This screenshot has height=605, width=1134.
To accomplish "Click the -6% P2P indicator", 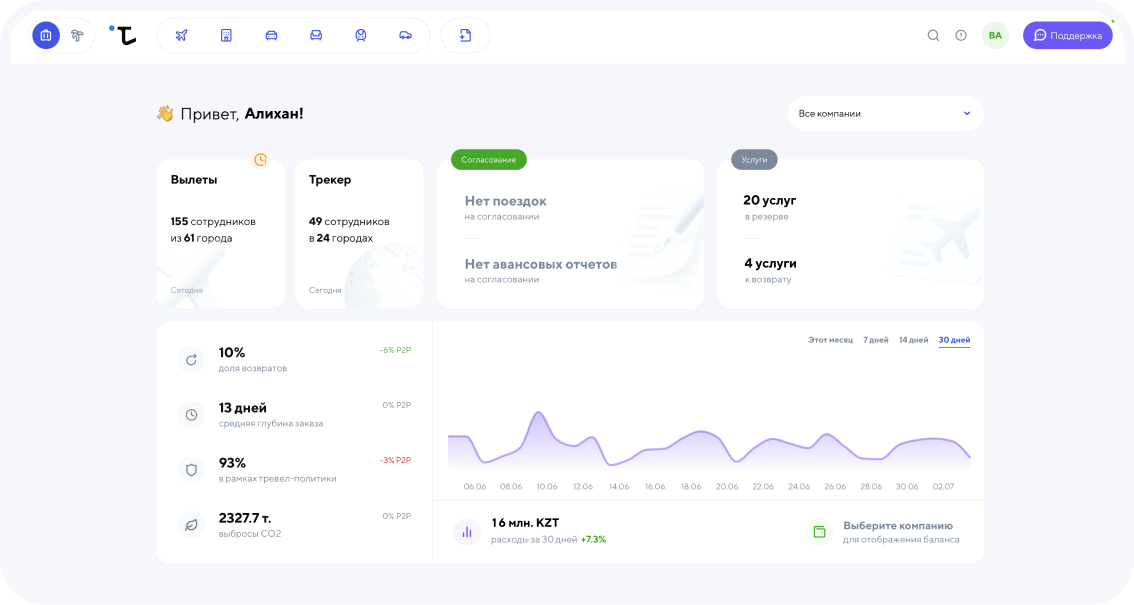I will [395, 350].
